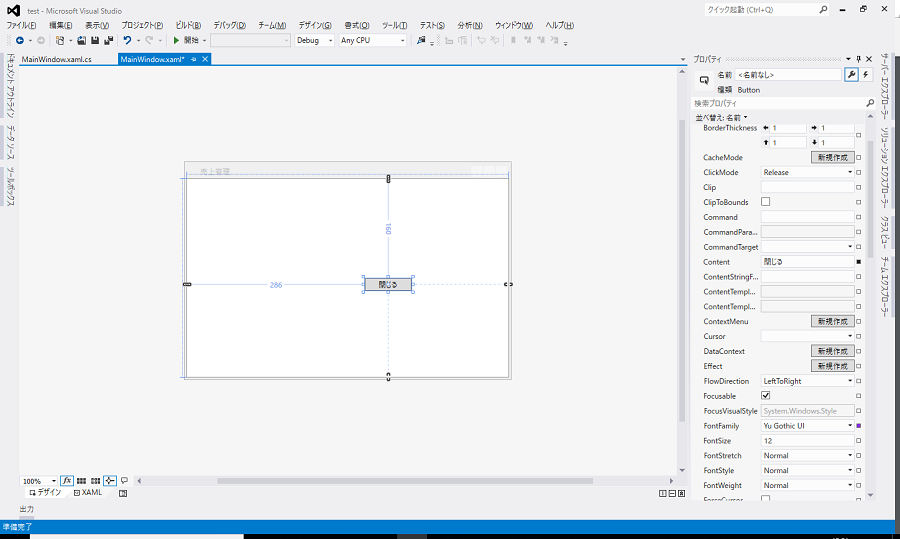Pin the Properties panel
Screen dimensions: 900x539
[x=859, y=59]
